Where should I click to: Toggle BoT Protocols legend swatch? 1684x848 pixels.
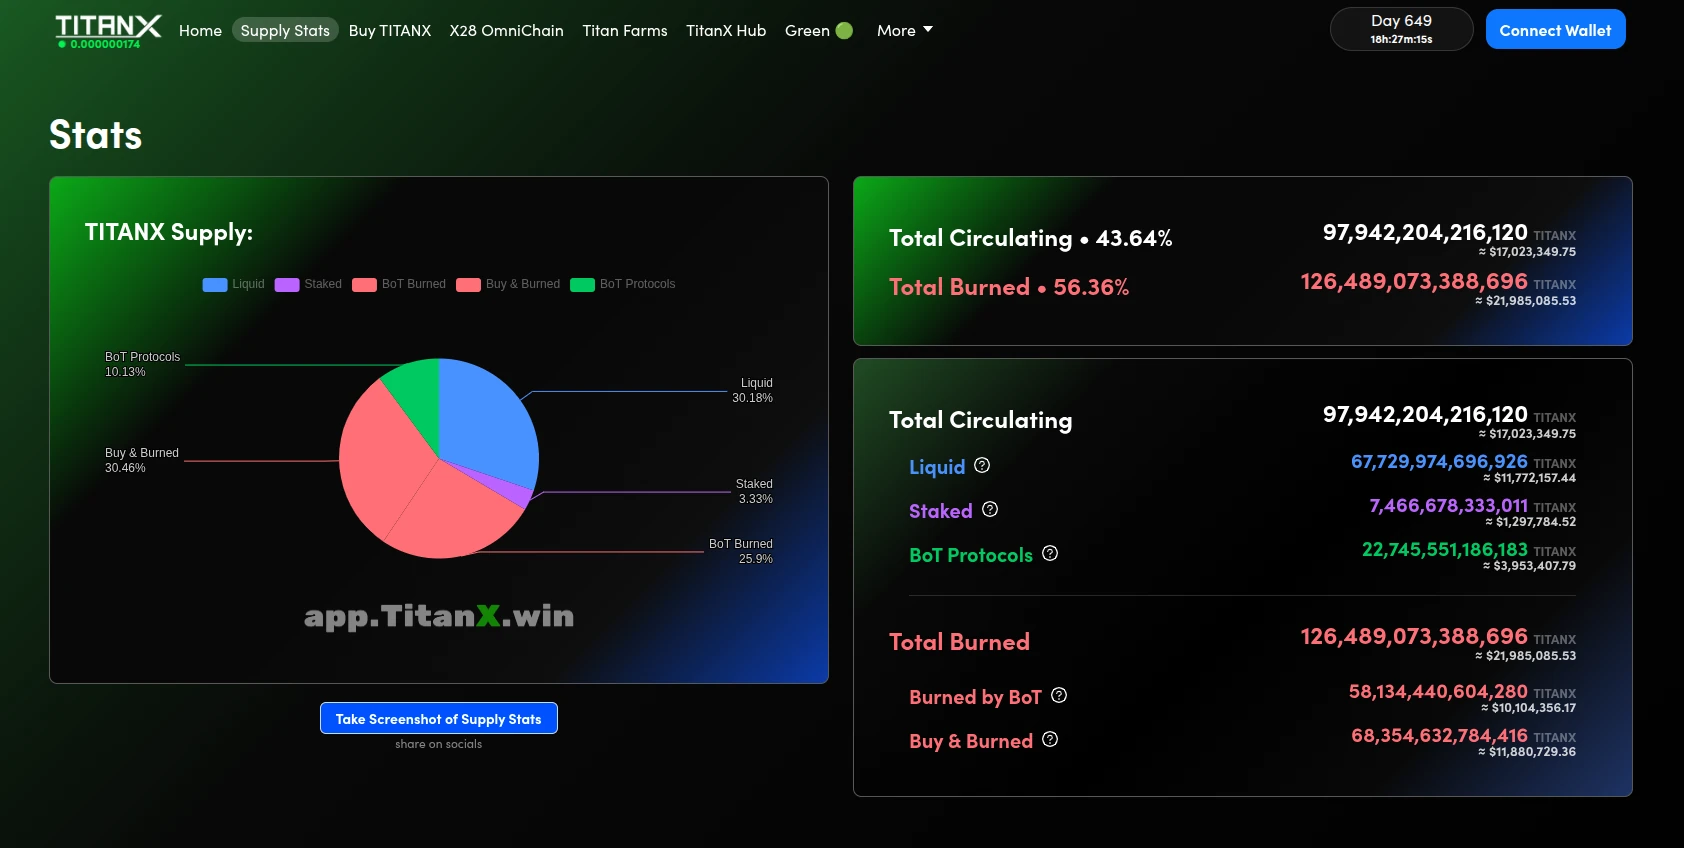[x=582, y=285]
